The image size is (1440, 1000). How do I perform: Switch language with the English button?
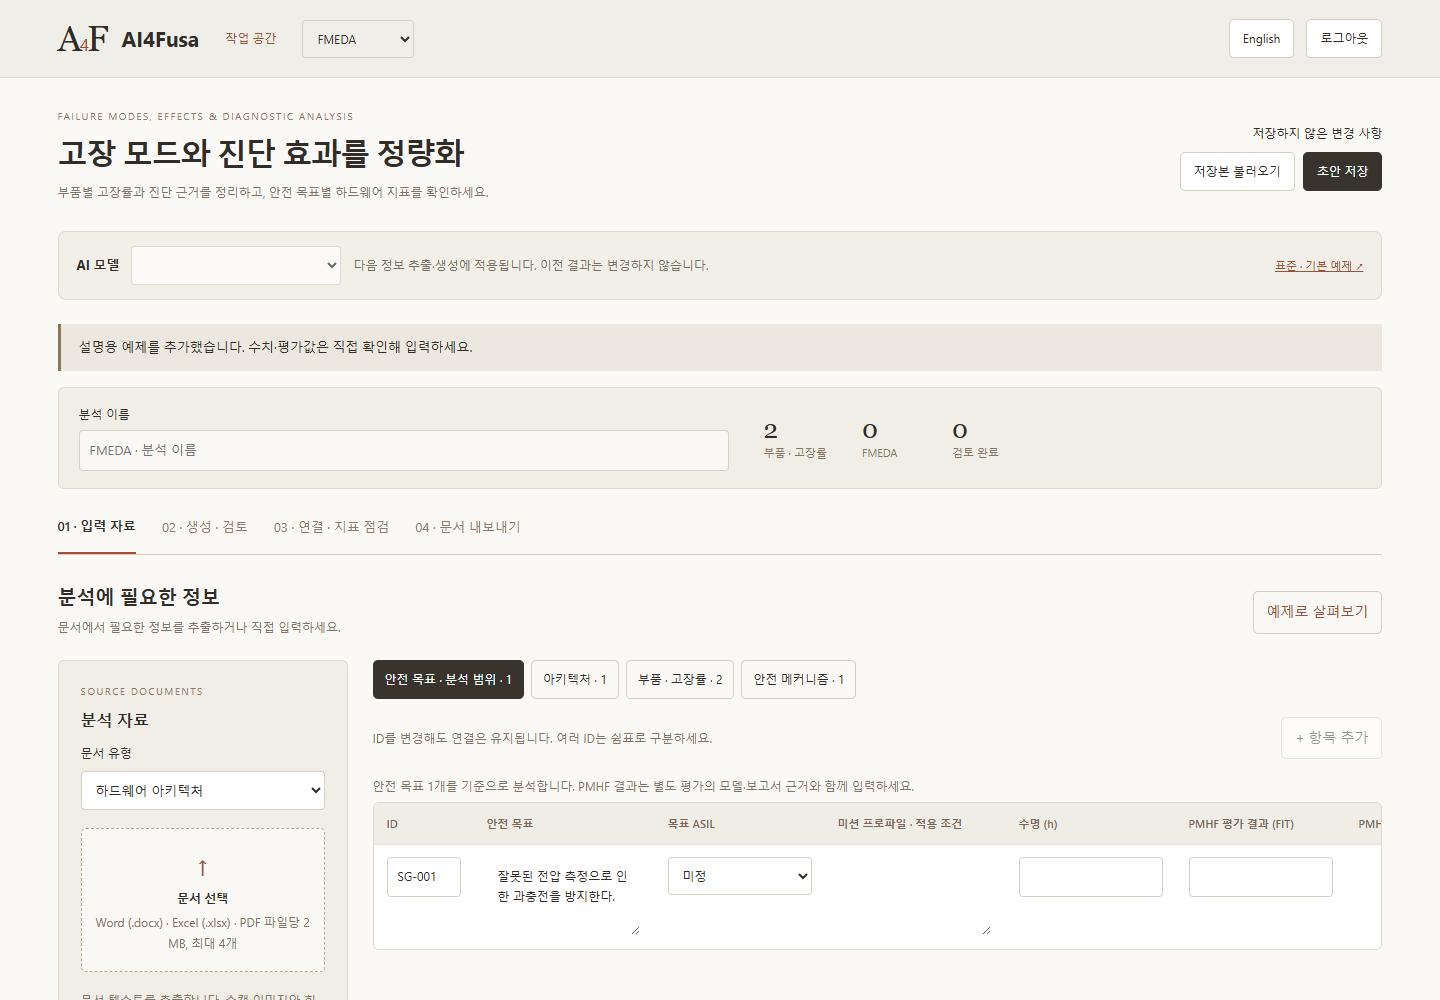(x=1261, y=39)
